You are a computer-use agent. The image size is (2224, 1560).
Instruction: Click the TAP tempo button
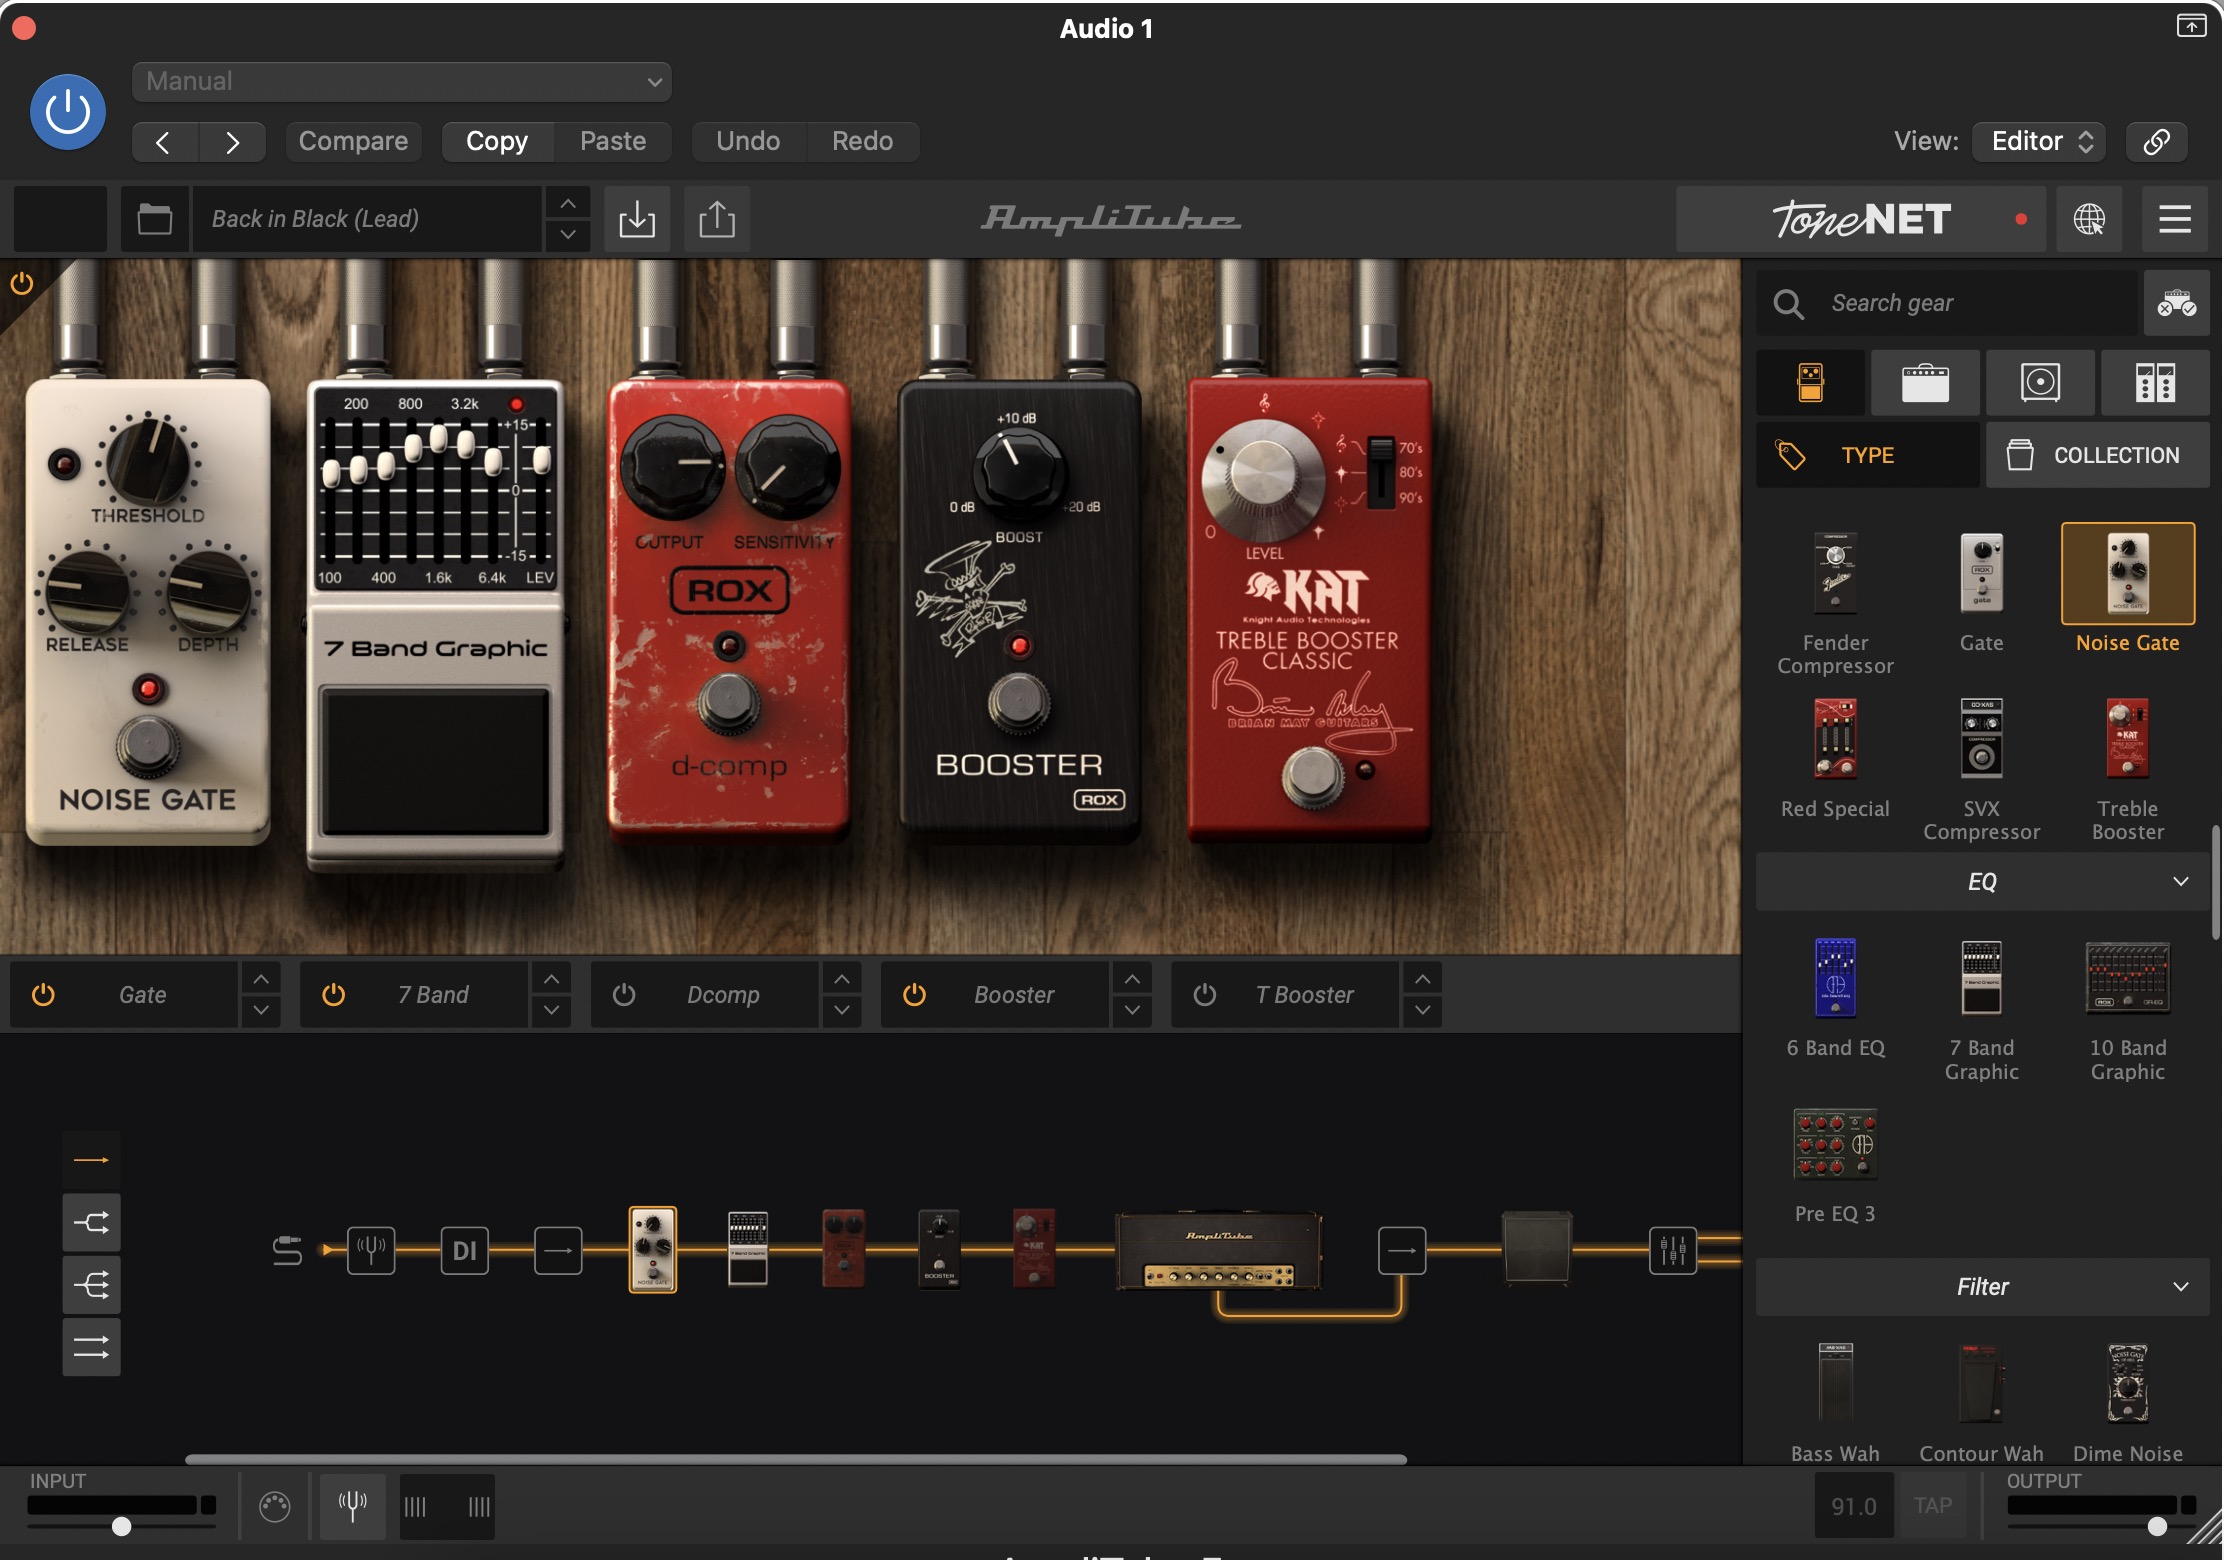pos(1932,1506)
